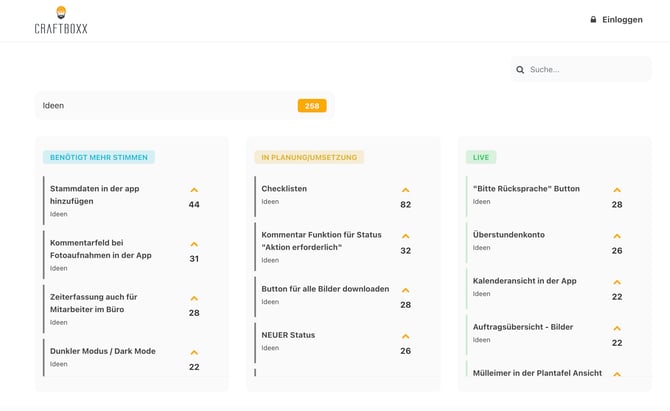The image size is (670, 411).
Task: Focus the Suche search field
Action: tap(585, 70)
